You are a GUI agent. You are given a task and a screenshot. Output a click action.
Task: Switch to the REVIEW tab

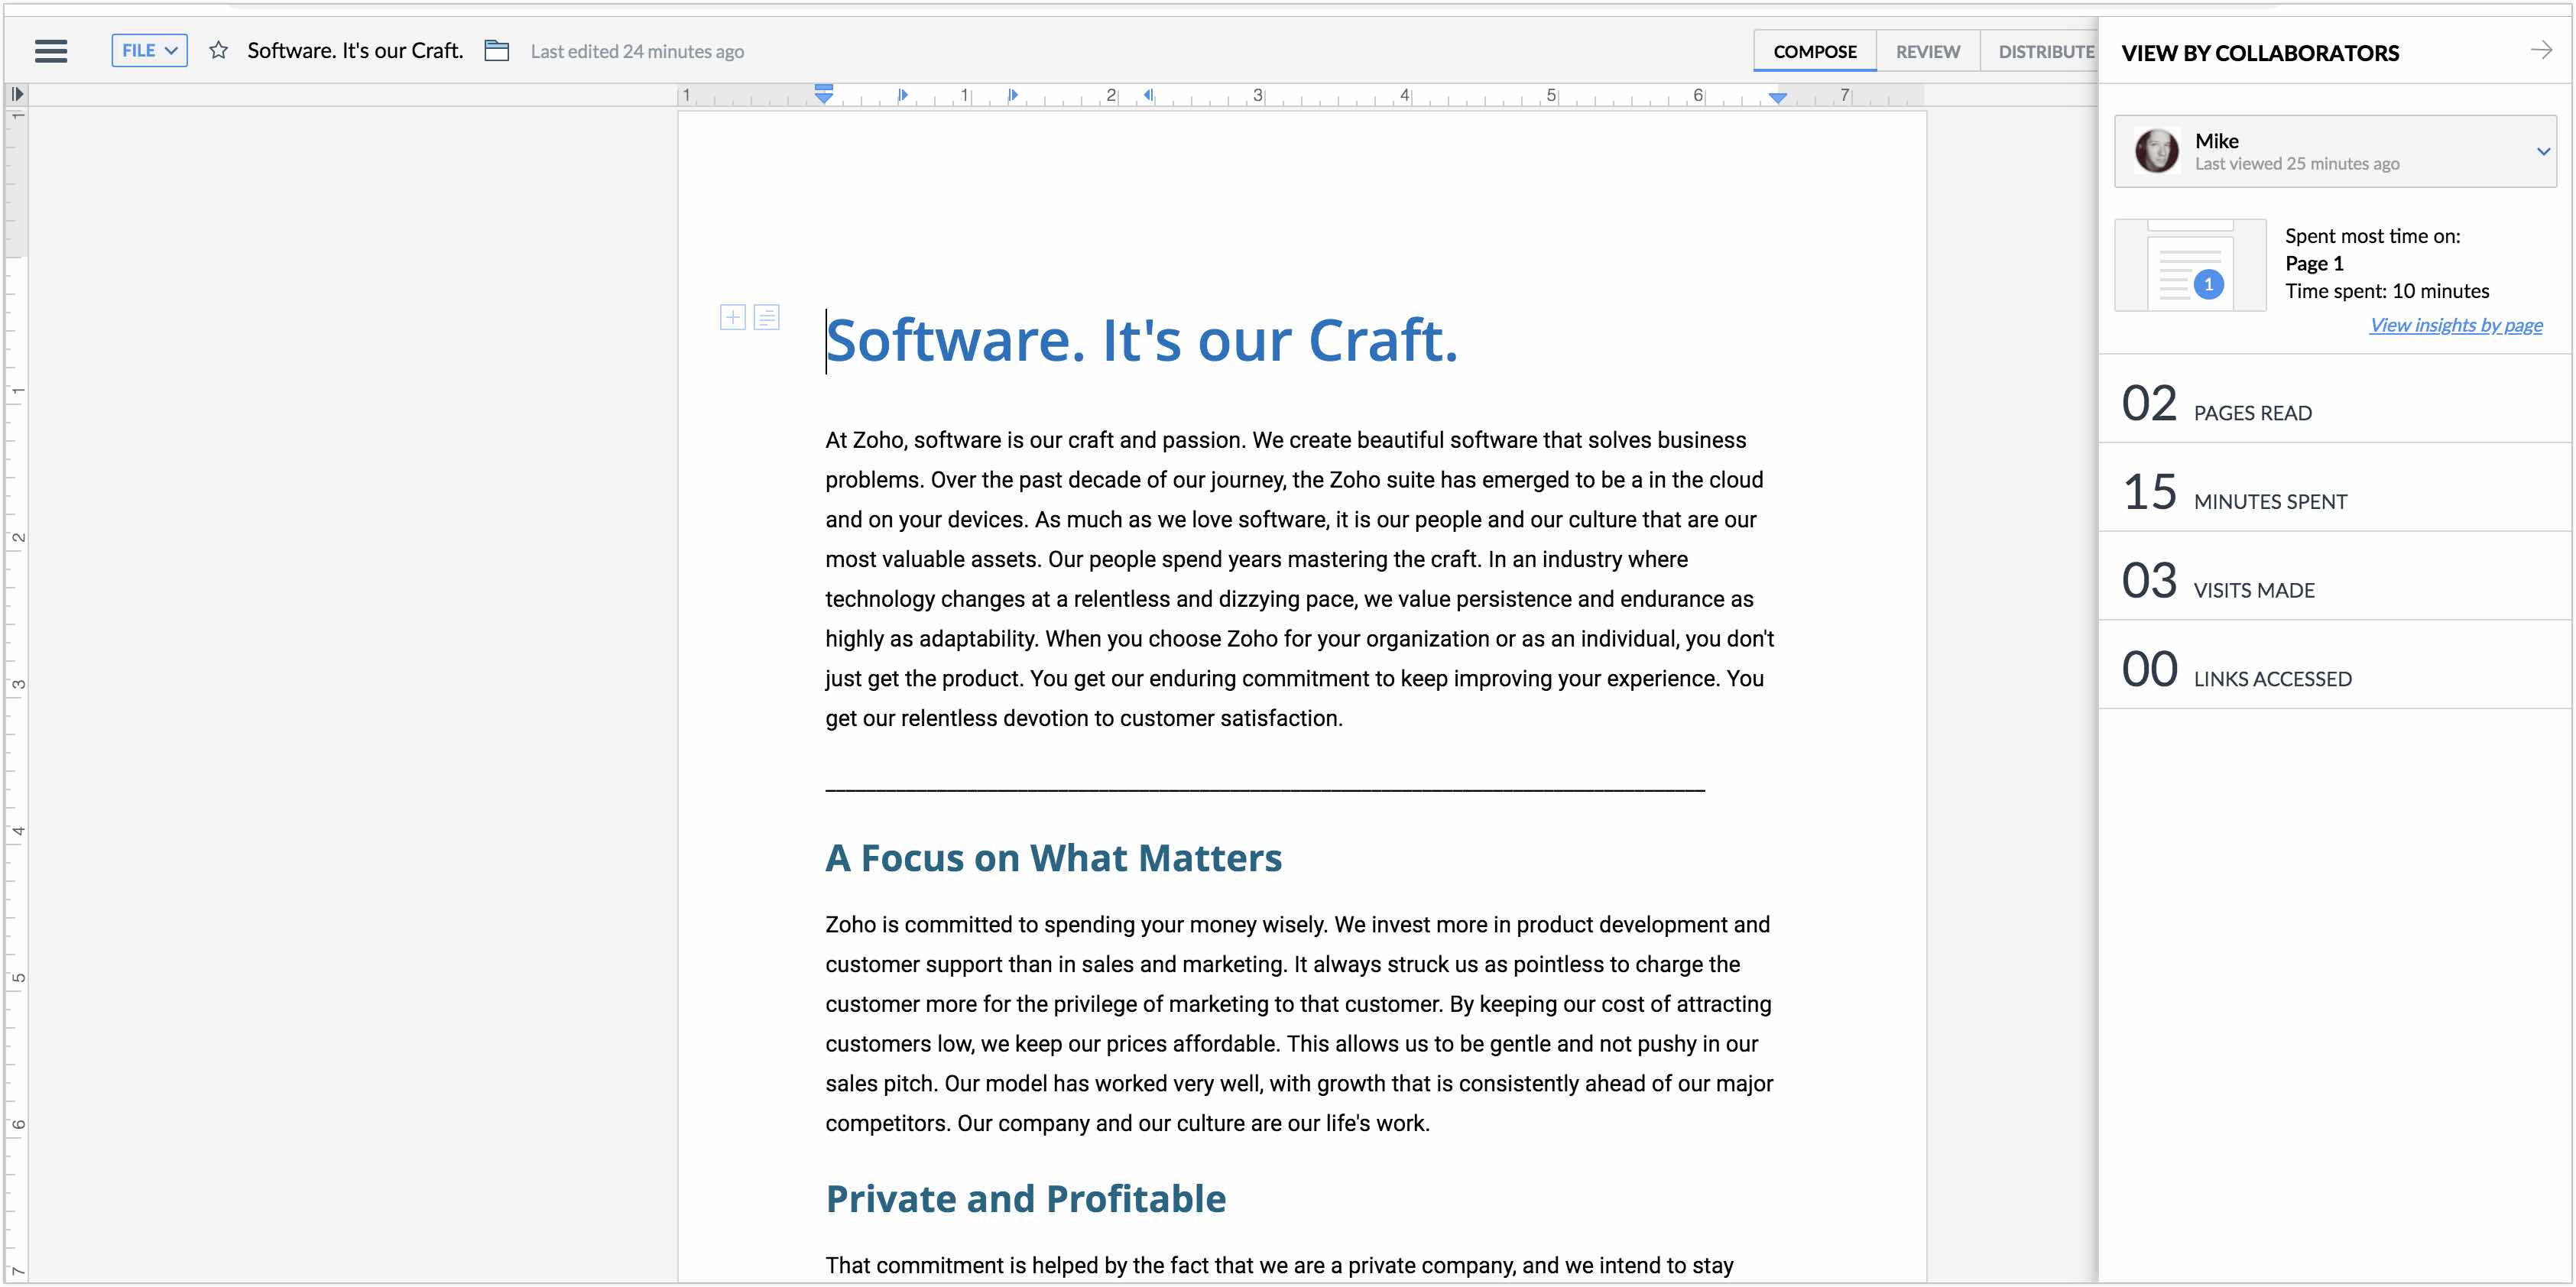click(1927, 51)
